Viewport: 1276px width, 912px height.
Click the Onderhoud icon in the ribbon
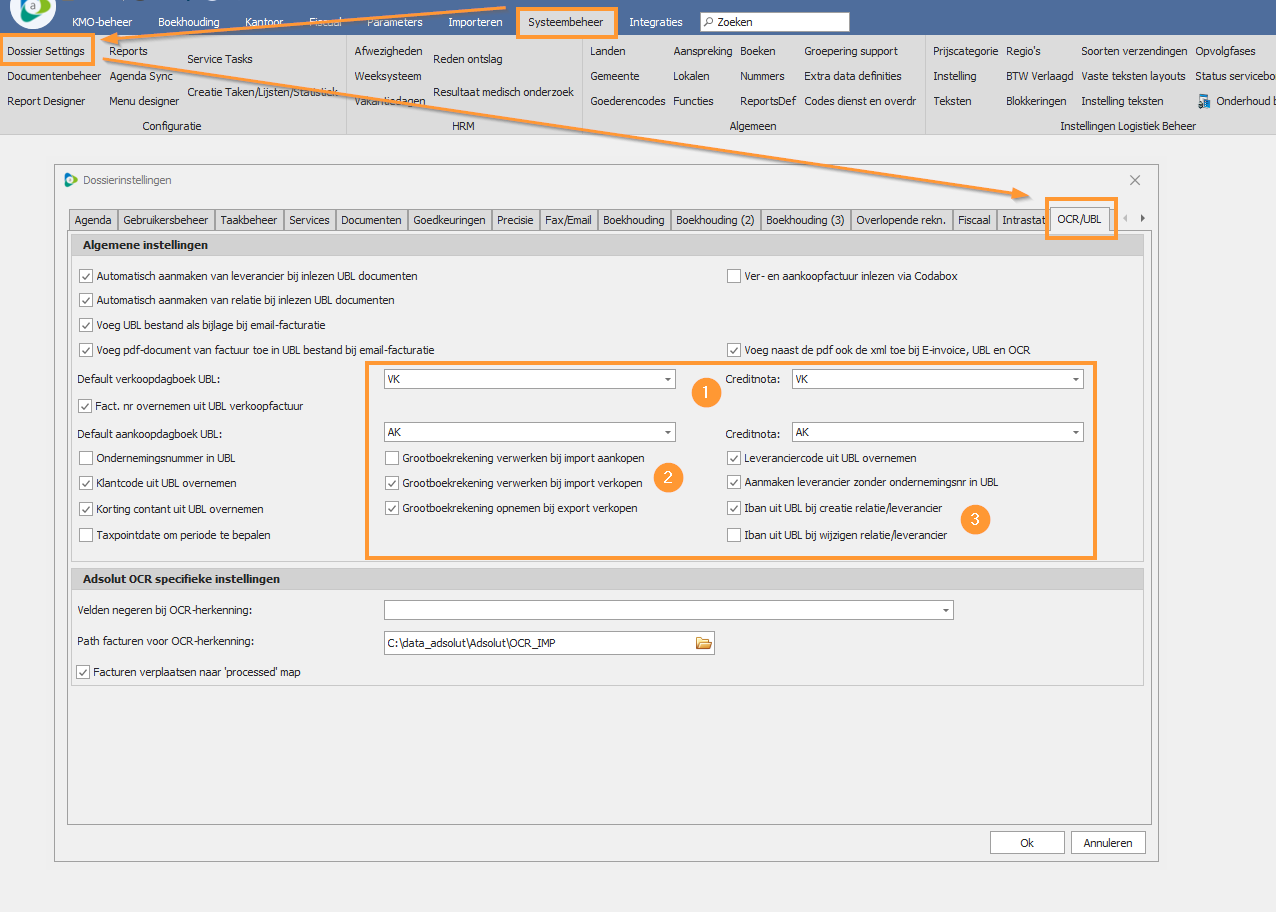[1204, 101]
